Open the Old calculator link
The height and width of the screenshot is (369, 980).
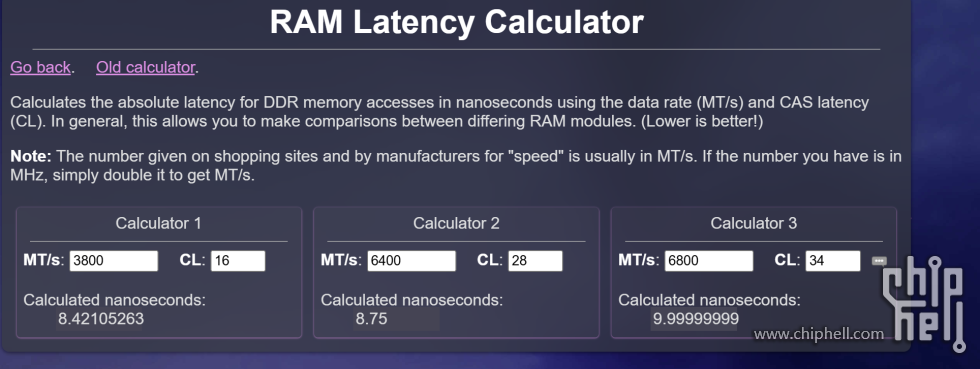146,68
